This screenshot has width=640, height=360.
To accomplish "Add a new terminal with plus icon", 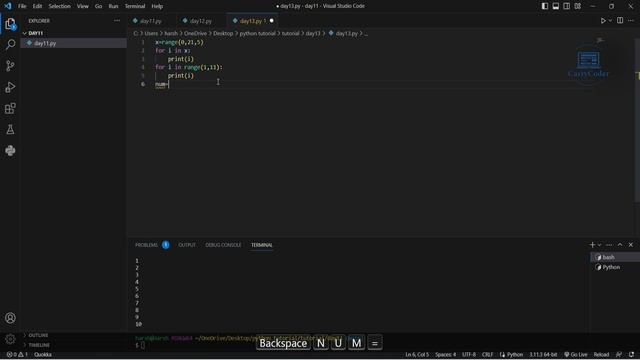I will point(592,244).
